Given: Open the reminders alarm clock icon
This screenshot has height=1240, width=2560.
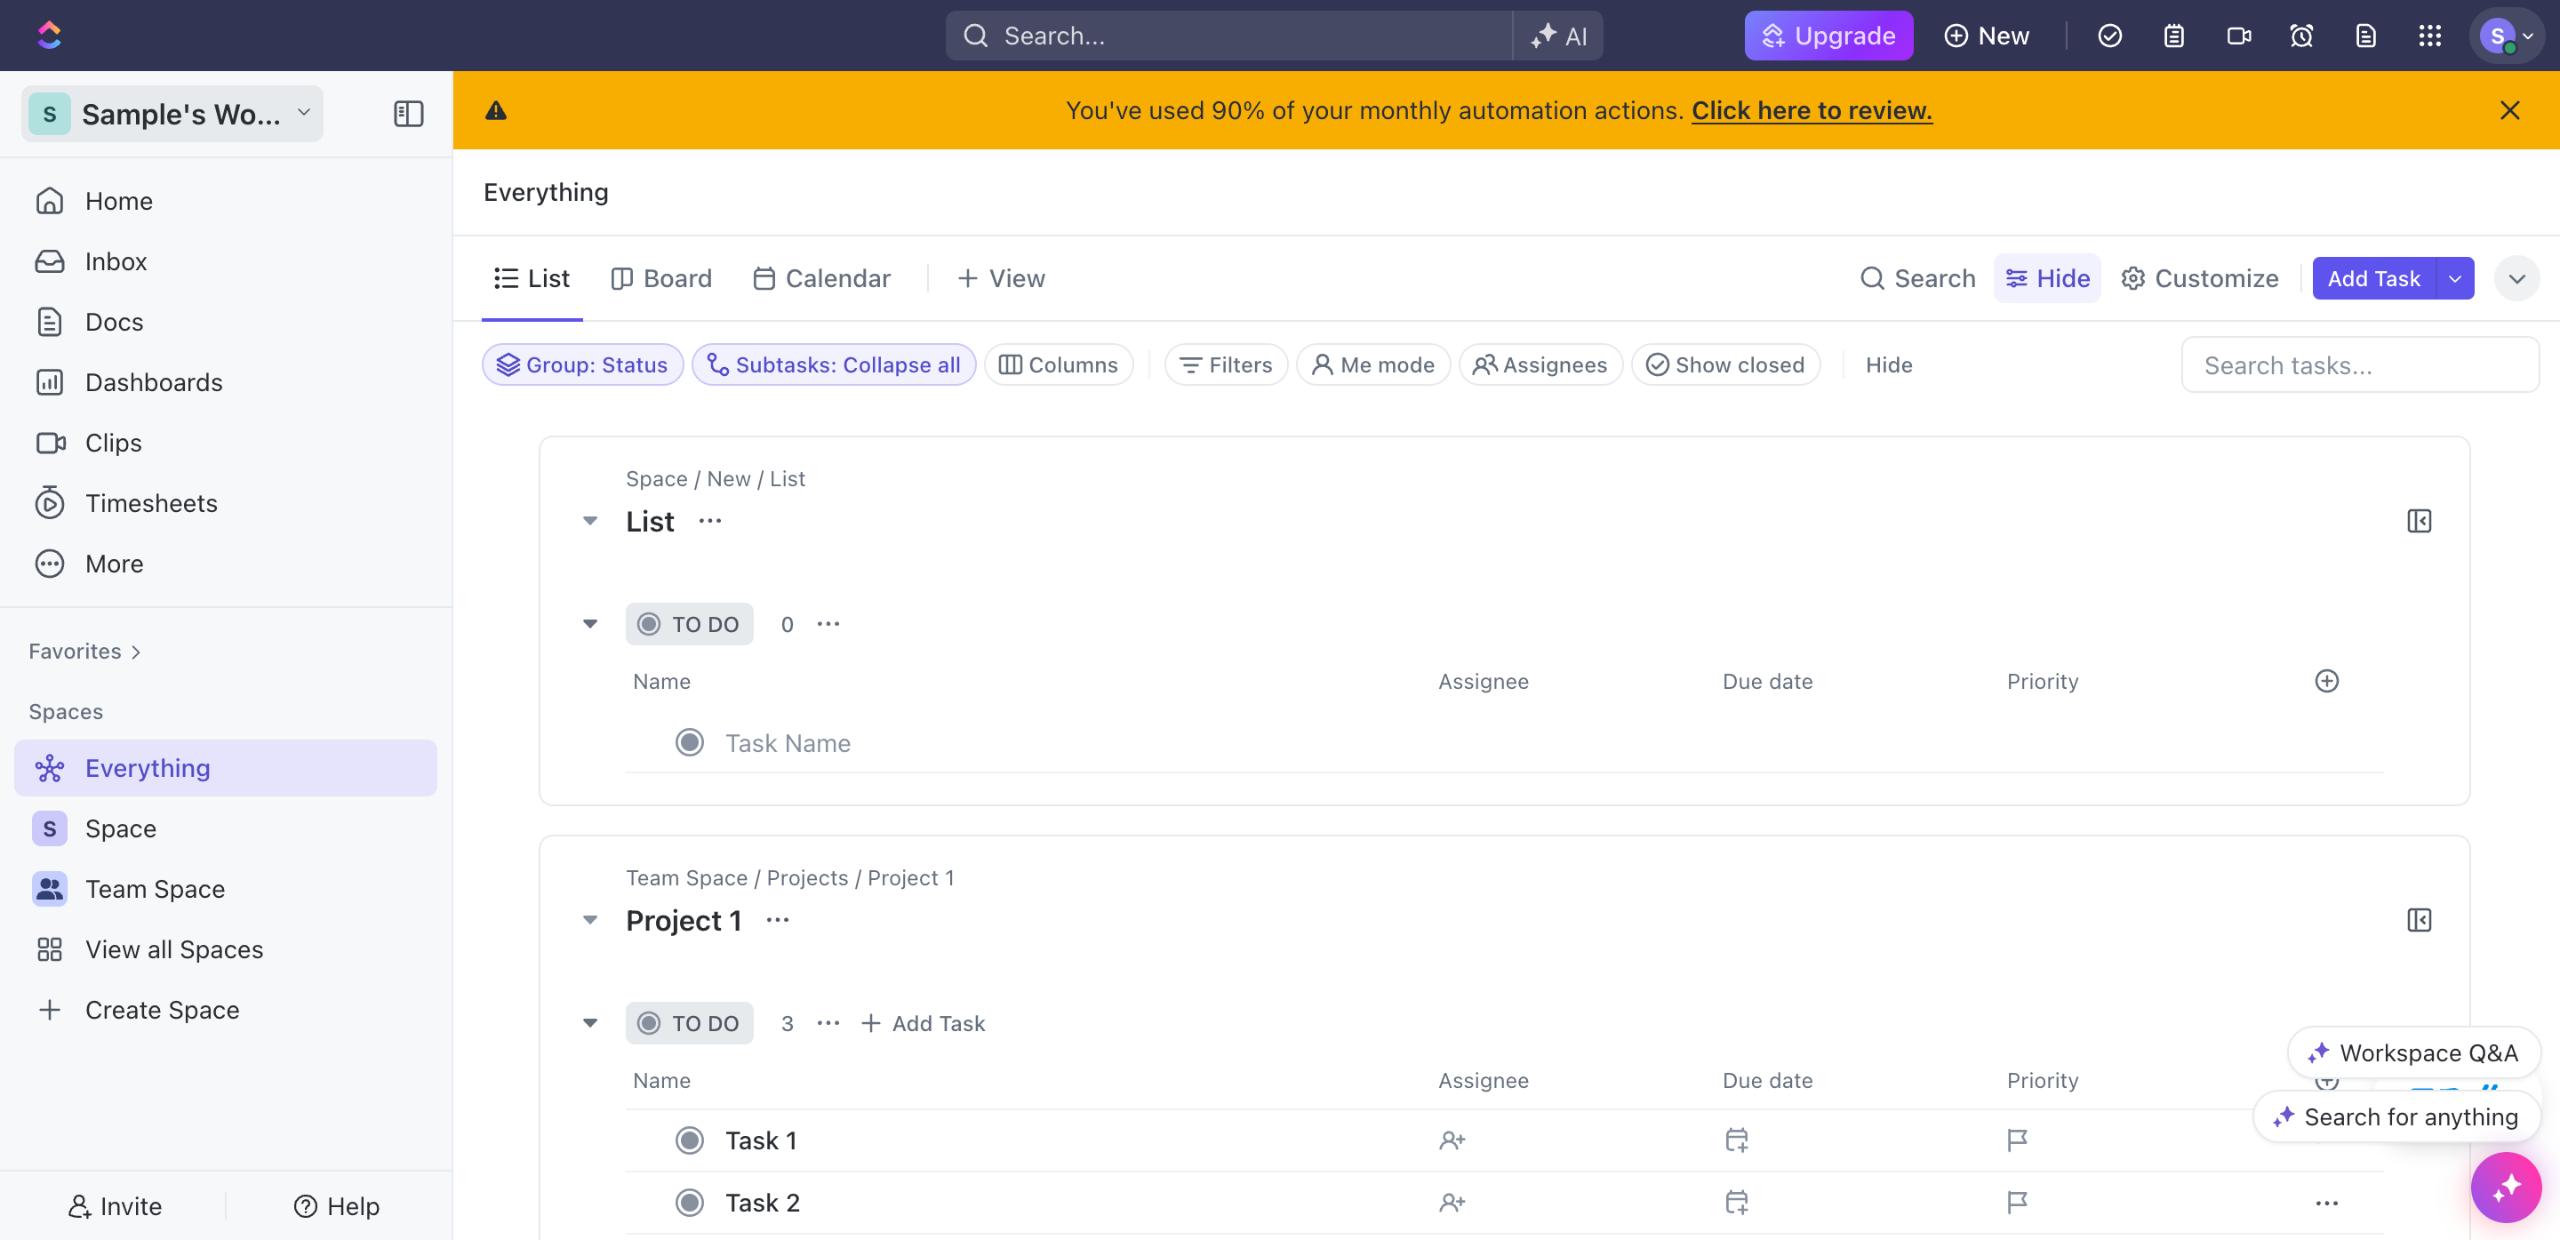Looking at the screenshot, I should [2301, 36].
